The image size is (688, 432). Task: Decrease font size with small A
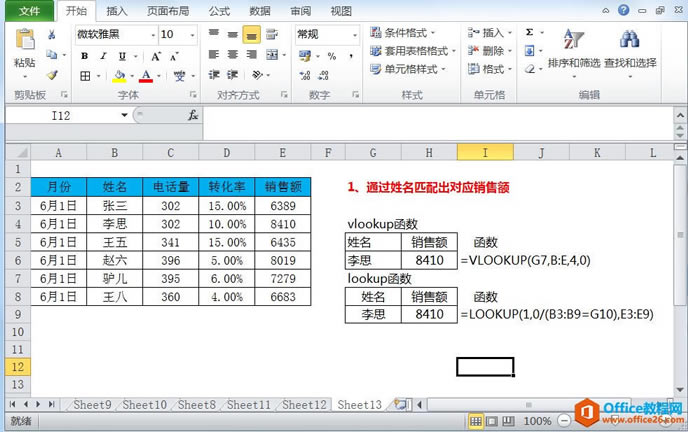coord(174,57)
